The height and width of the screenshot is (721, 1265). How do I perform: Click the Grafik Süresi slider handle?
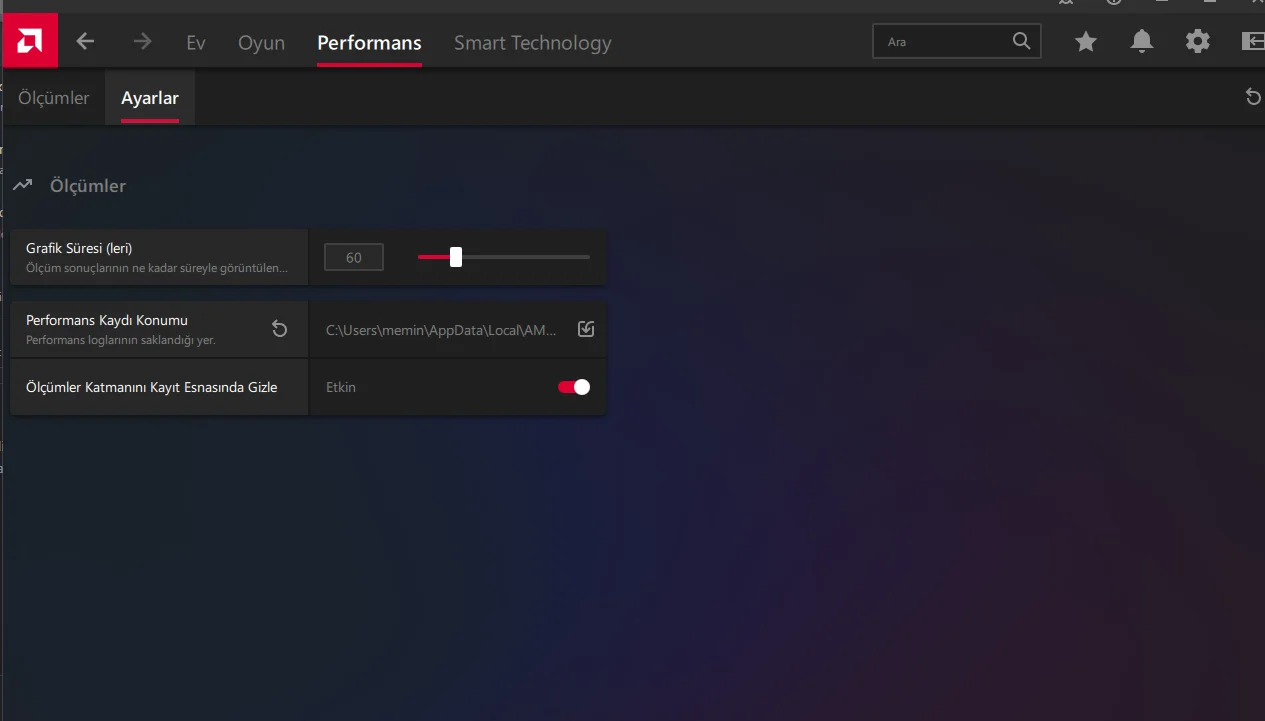click(x=456, y=257)
